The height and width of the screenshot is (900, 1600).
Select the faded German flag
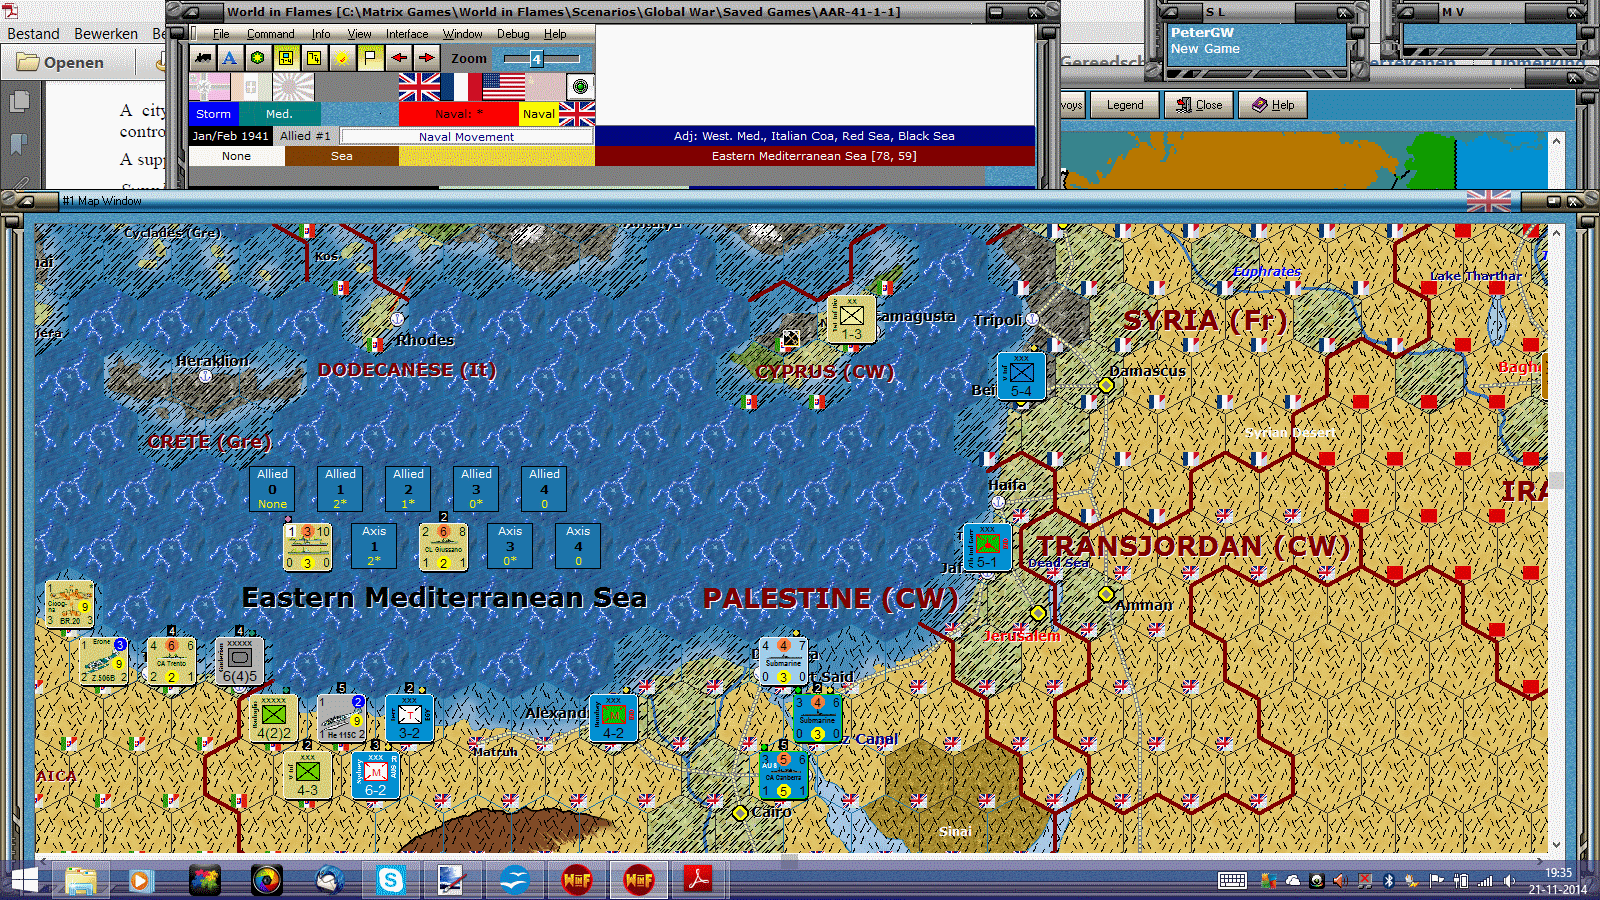click(209, 87)
